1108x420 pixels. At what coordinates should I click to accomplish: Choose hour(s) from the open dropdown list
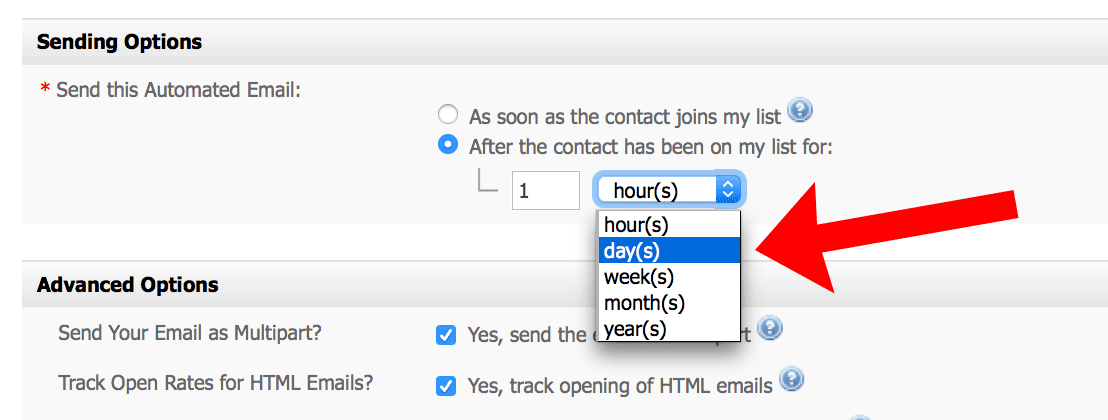point(669,225)
